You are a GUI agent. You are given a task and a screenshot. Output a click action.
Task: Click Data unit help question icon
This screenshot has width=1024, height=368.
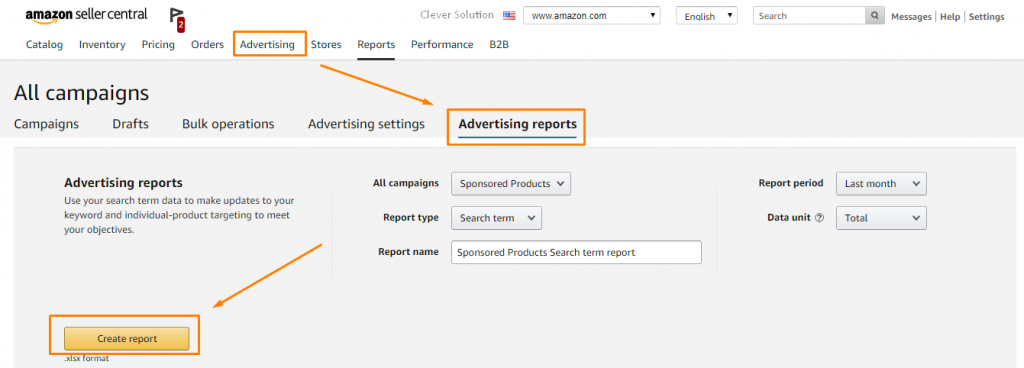pyautogui.click(x=820, y=218)
